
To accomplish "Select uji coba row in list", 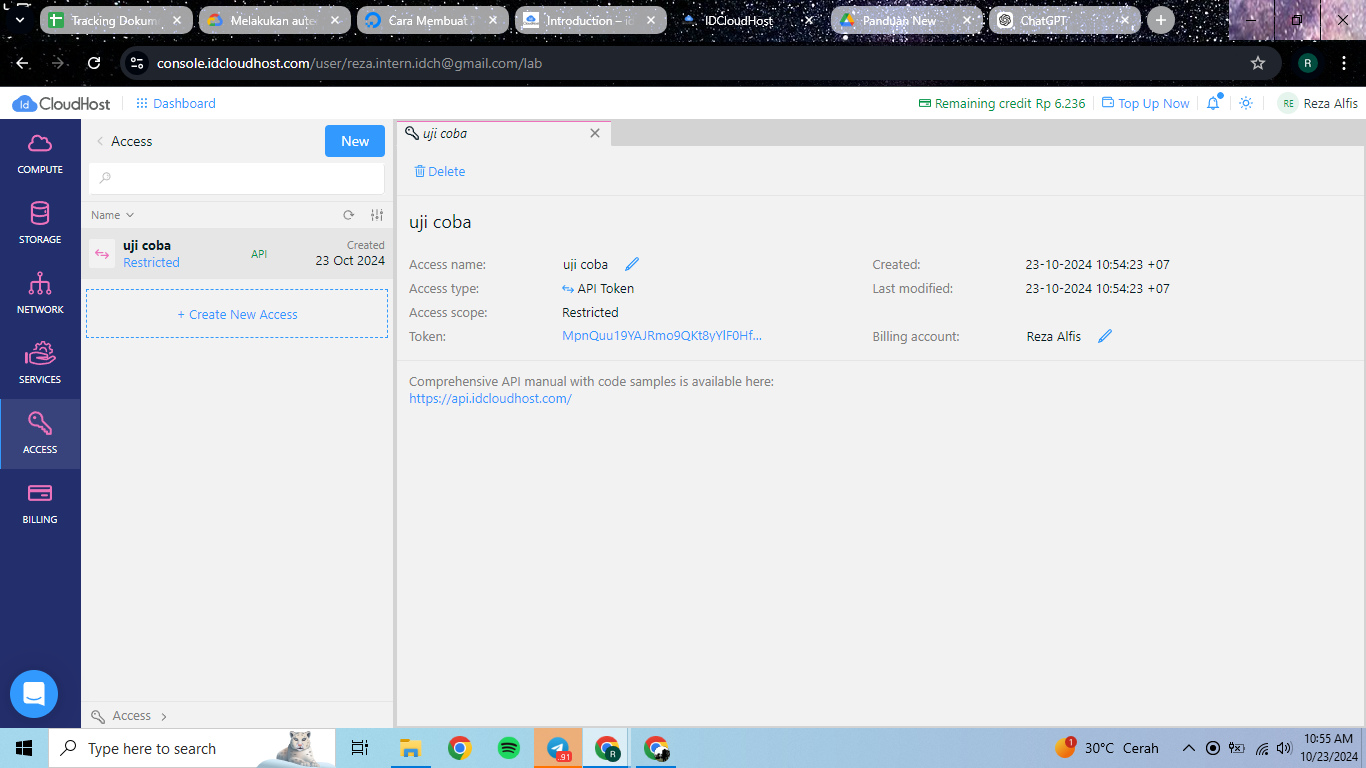I will pos(237,254).
